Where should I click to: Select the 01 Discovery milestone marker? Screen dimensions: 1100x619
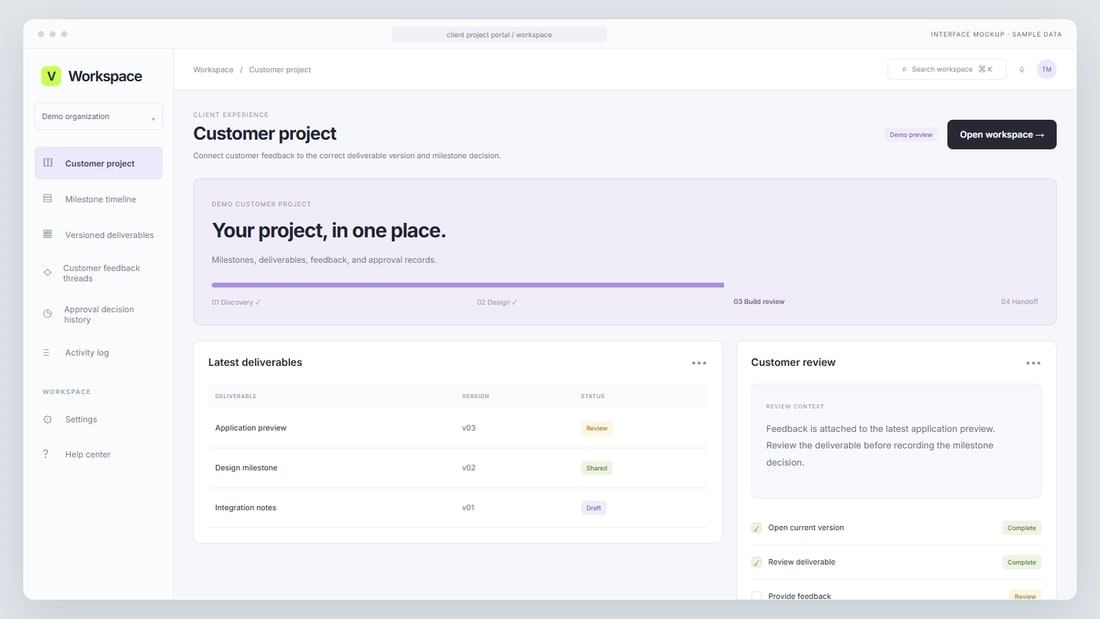(236, 302)
